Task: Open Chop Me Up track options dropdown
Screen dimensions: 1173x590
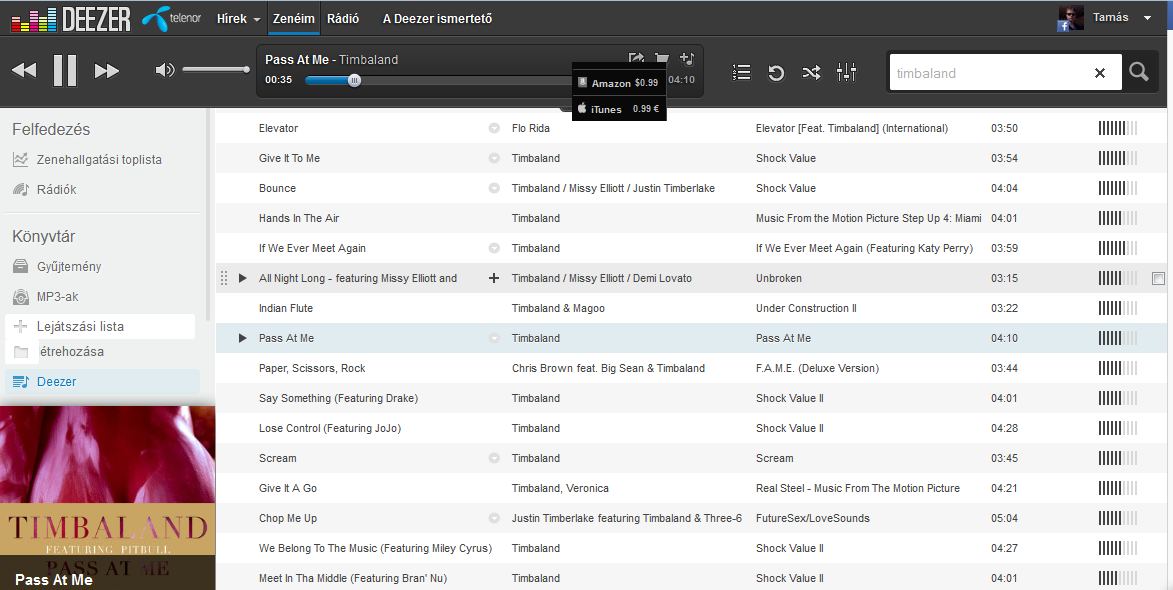Action: [x=494, y=517]
